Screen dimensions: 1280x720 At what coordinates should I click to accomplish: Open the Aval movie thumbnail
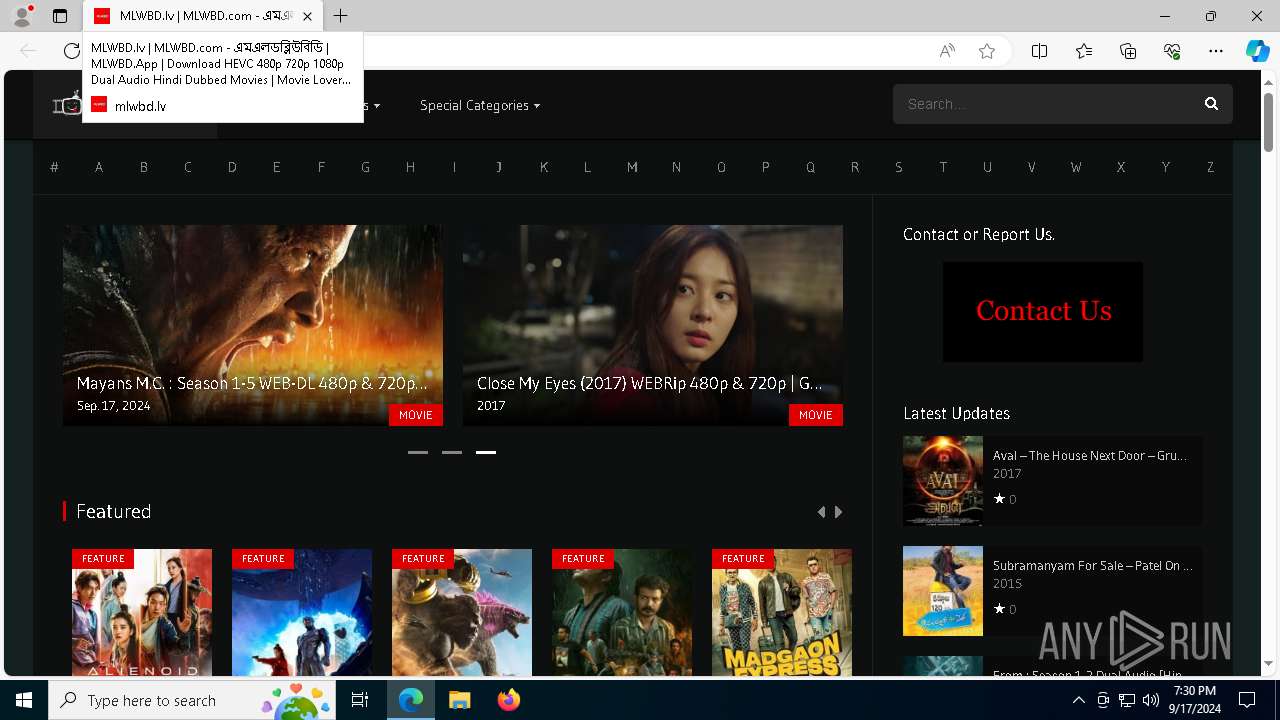tap(943, 481)
